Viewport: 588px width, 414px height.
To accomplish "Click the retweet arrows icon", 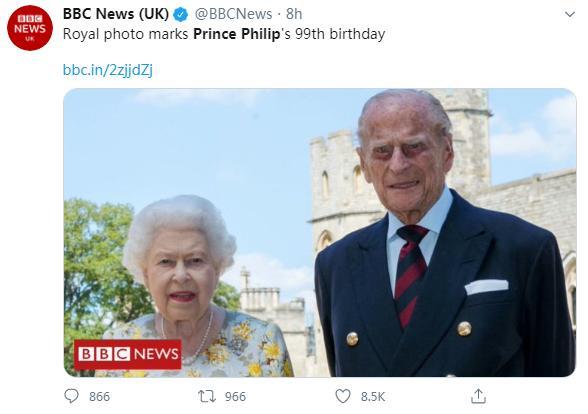I will (207, 396).
